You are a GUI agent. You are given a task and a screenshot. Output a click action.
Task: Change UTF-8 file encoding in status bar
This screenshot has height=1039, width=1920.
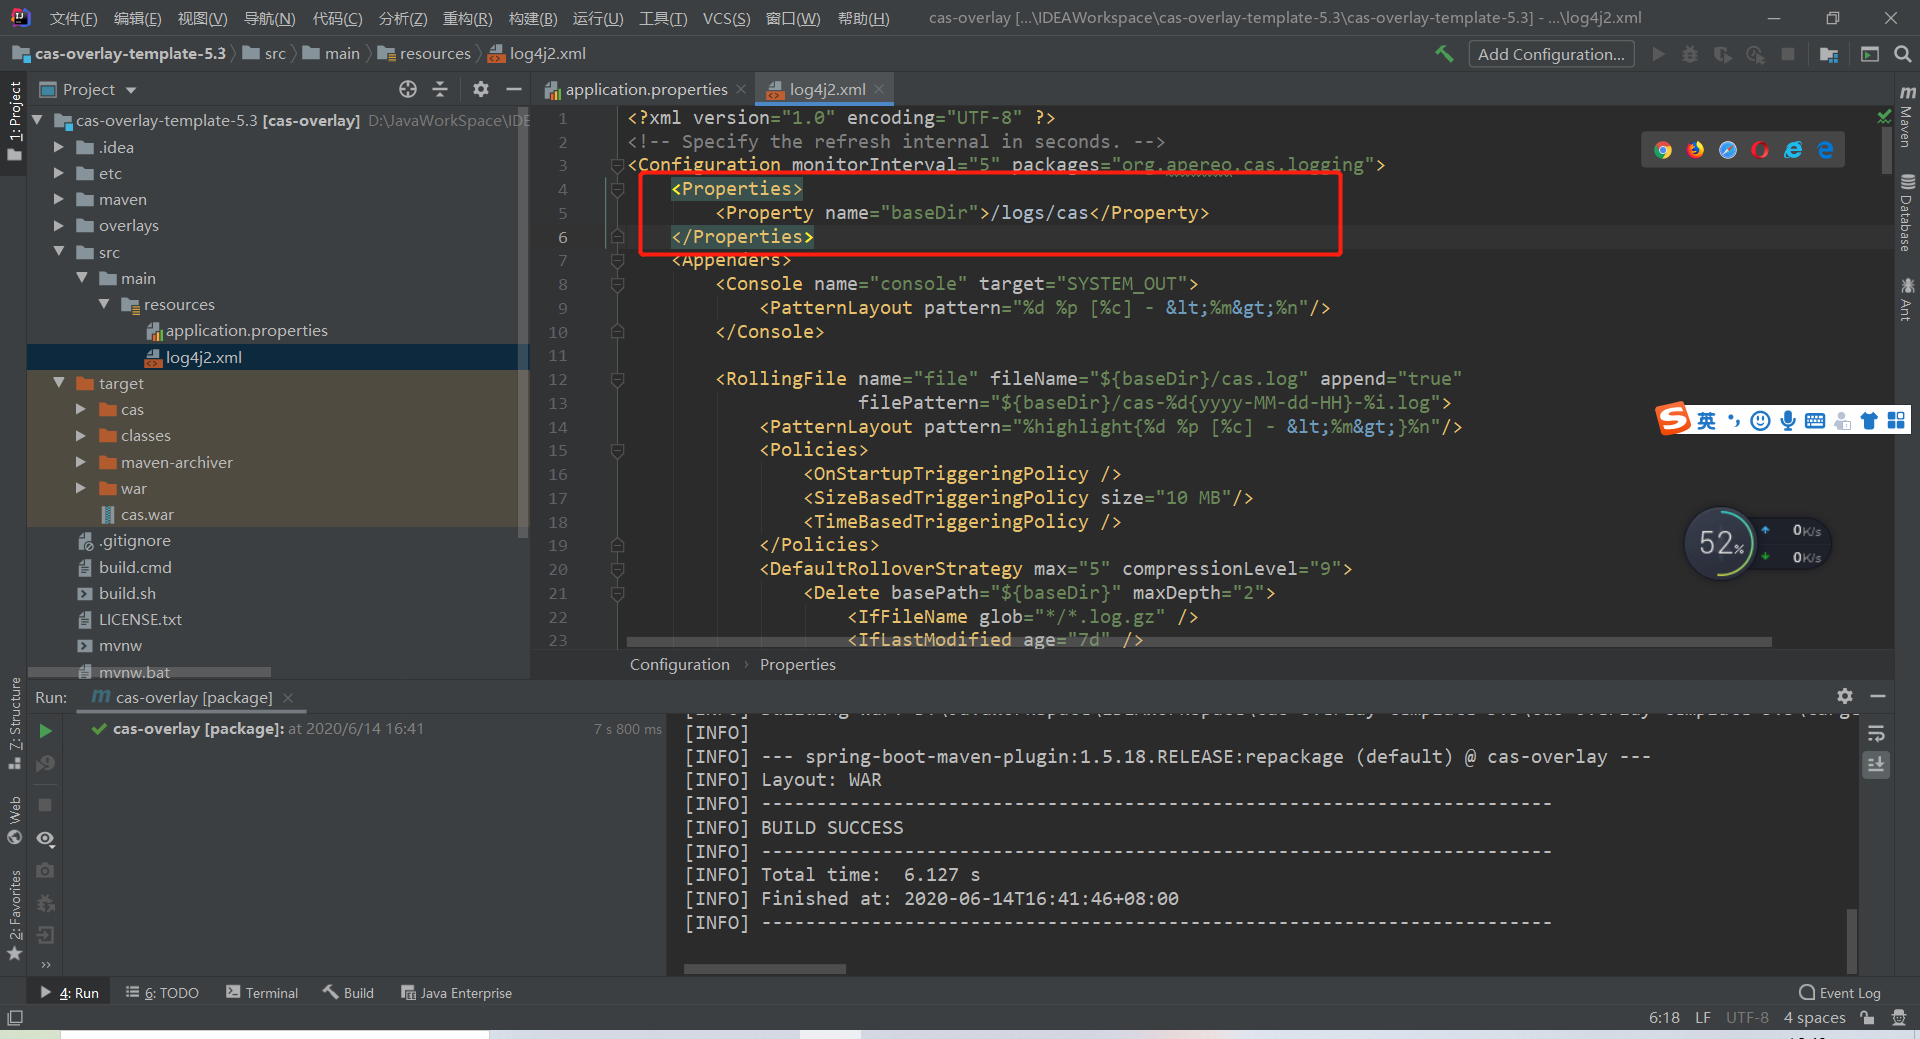(1747, 1018)
